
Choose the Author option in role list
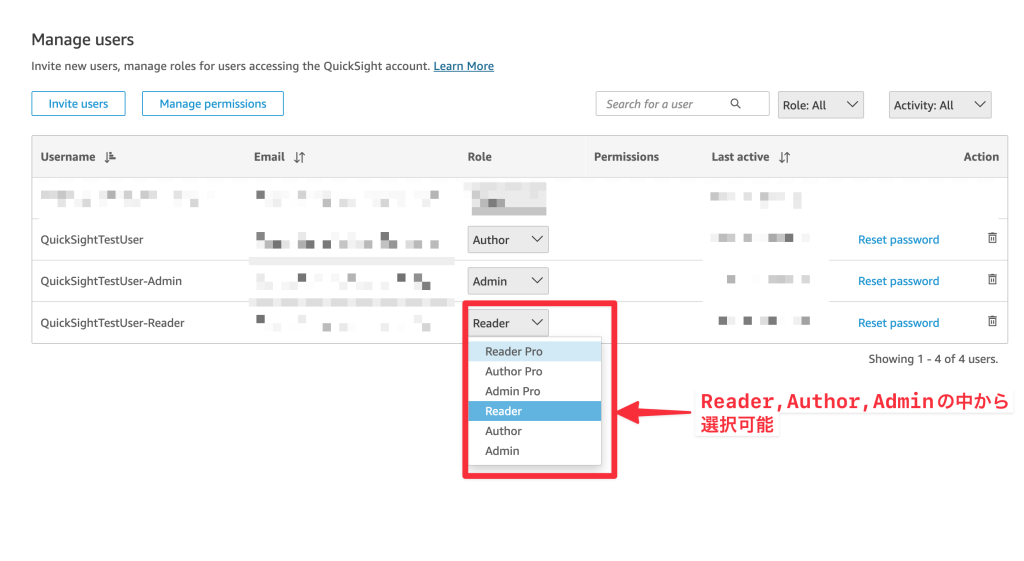coord(534,431)
